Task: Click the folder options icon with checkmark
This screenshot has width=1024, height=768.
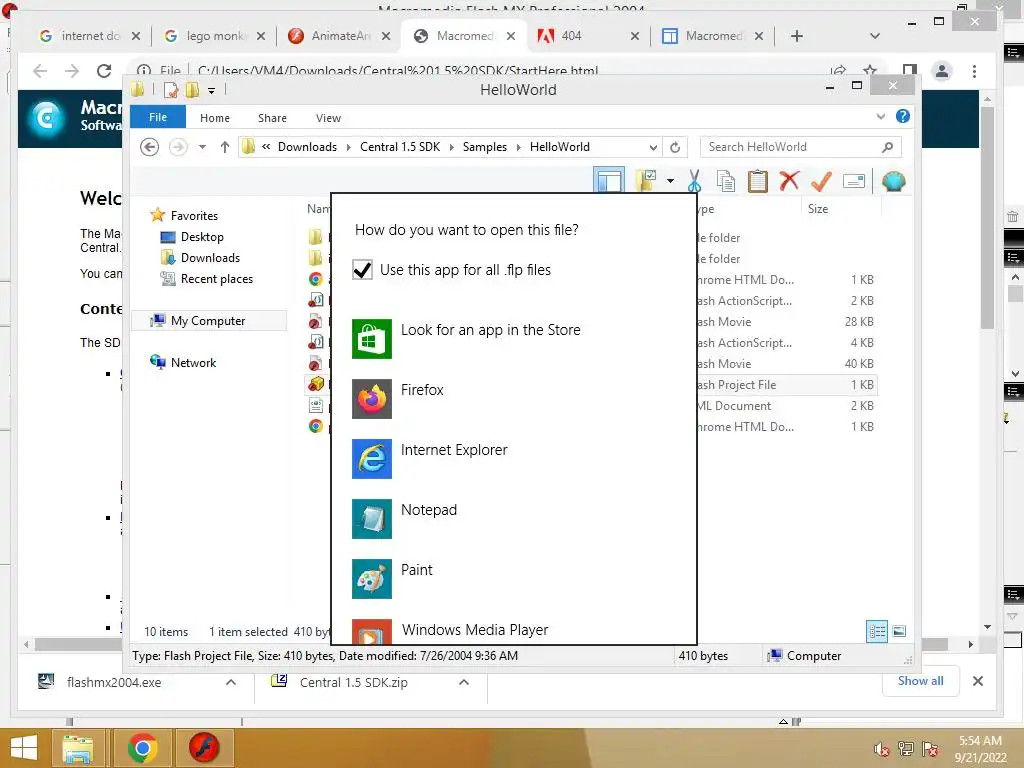Action: 646,180
